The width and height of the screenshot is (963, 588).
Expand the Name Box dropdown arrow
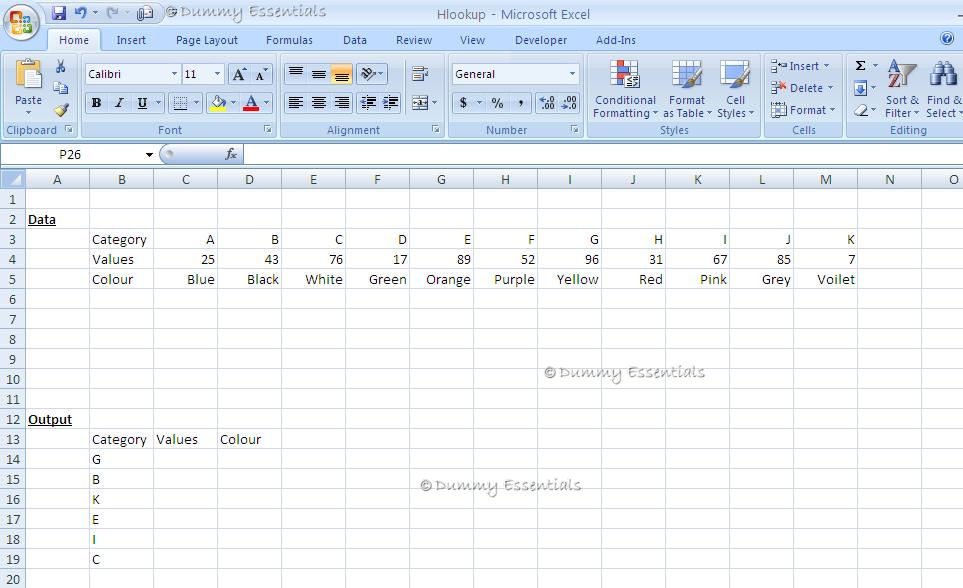point(149,155)
